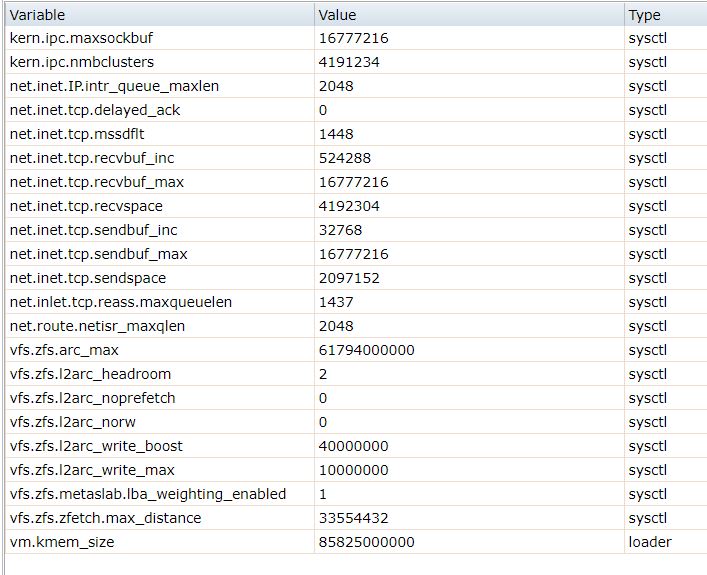Click value 61794000000 for arc_max
Screen dimensions: 707x575
tap(367, 350)
